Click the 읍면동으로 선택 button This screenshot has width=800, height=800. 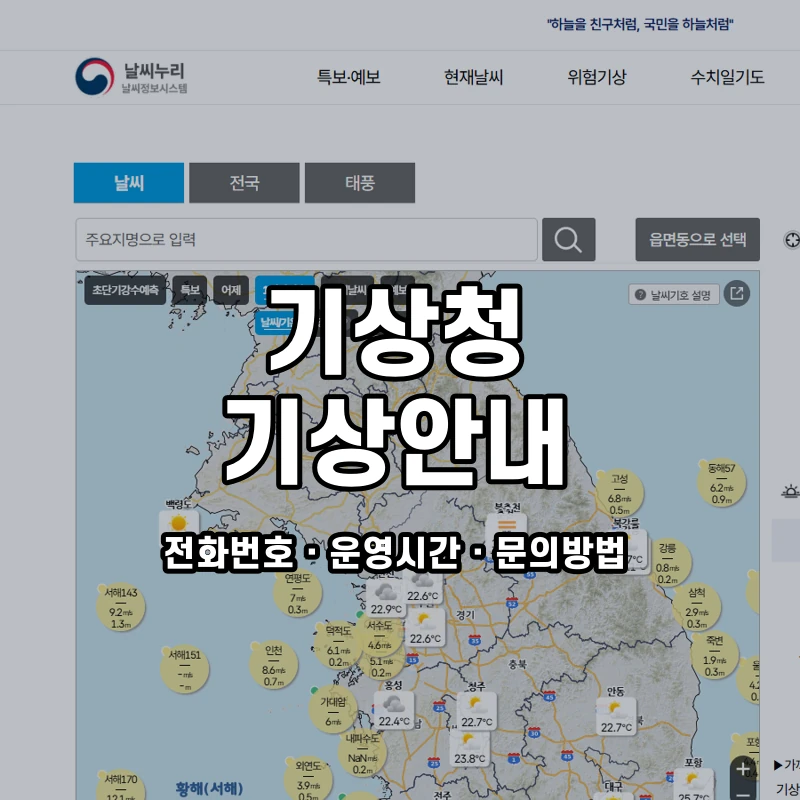(x=697, y=239)
